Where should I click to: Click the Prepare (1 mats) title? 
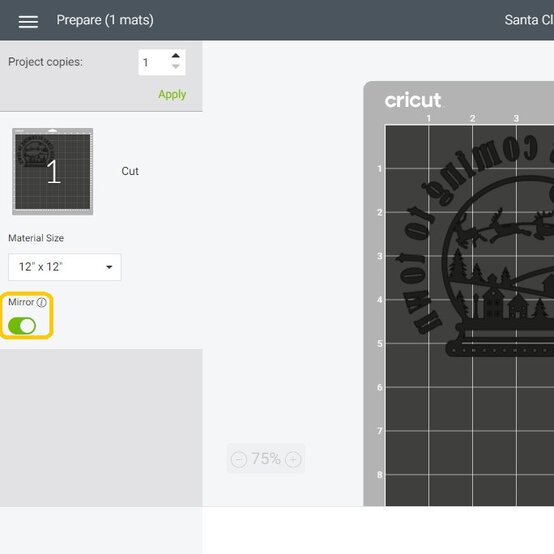(105, 20)
